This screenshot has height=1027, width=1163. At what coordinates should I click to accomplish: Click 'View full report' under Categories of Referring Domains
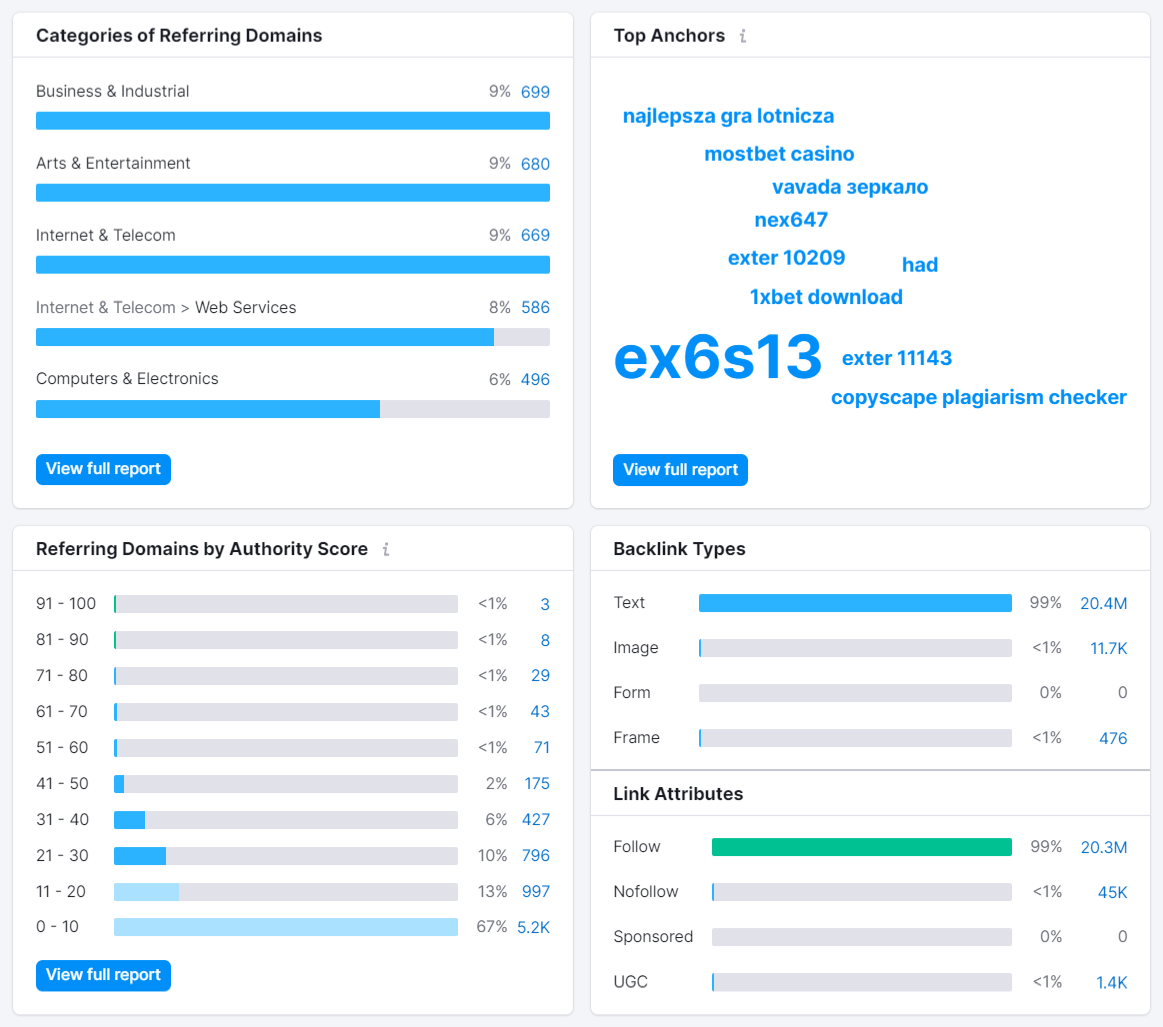(103, 469)
